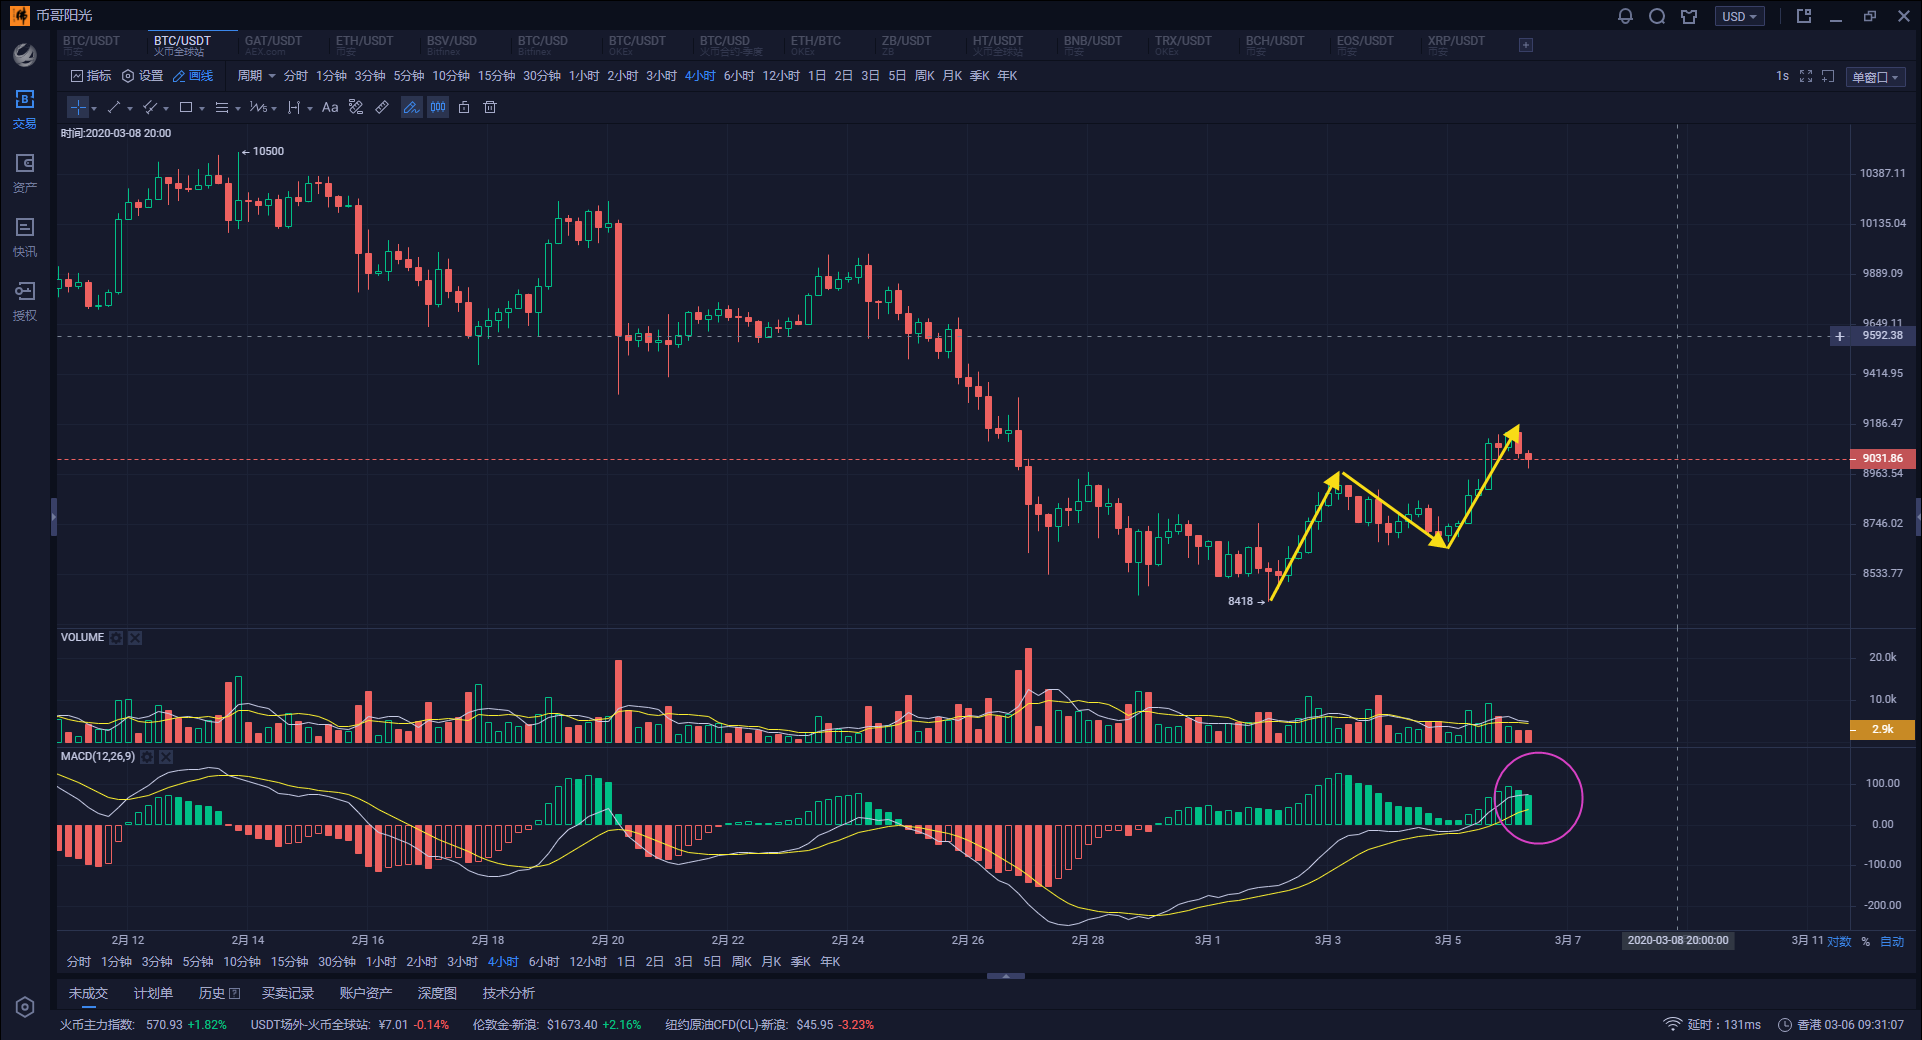This screenshot has height=1040, width=1922.
Task: Click the pop-out window icon
Action: (1804, 16)
